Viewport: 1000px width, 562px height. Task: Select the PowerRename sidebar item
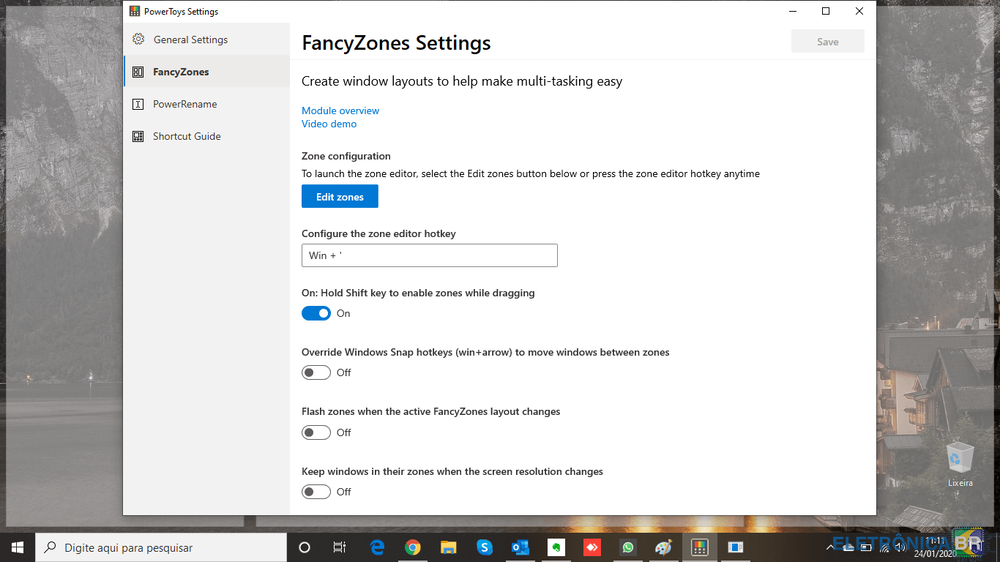[184, 104]
